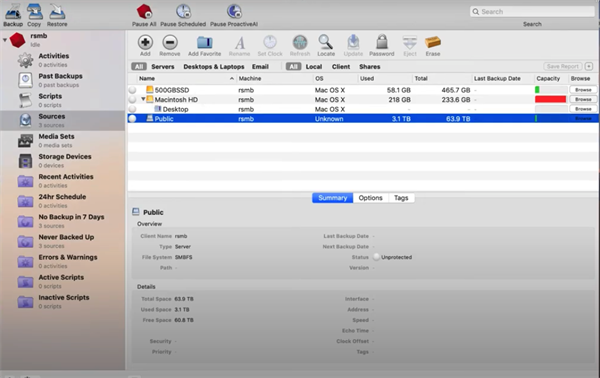Screen dimensions: 600x378
Task: Click the Restore toolbar icon
Action: [57, 12]
